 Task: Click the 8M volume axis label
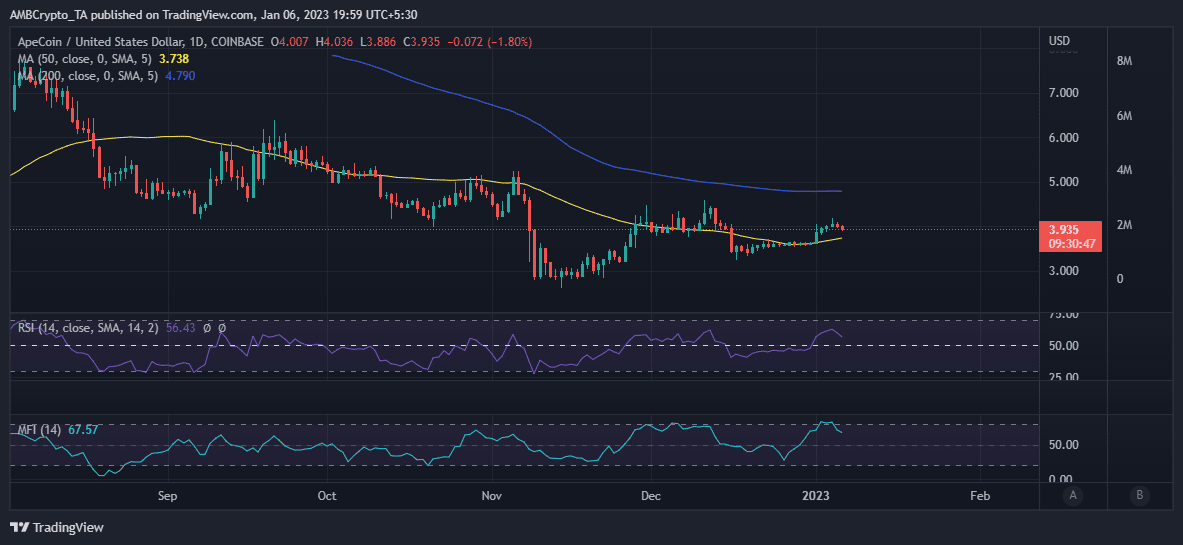coord(1123,61)
